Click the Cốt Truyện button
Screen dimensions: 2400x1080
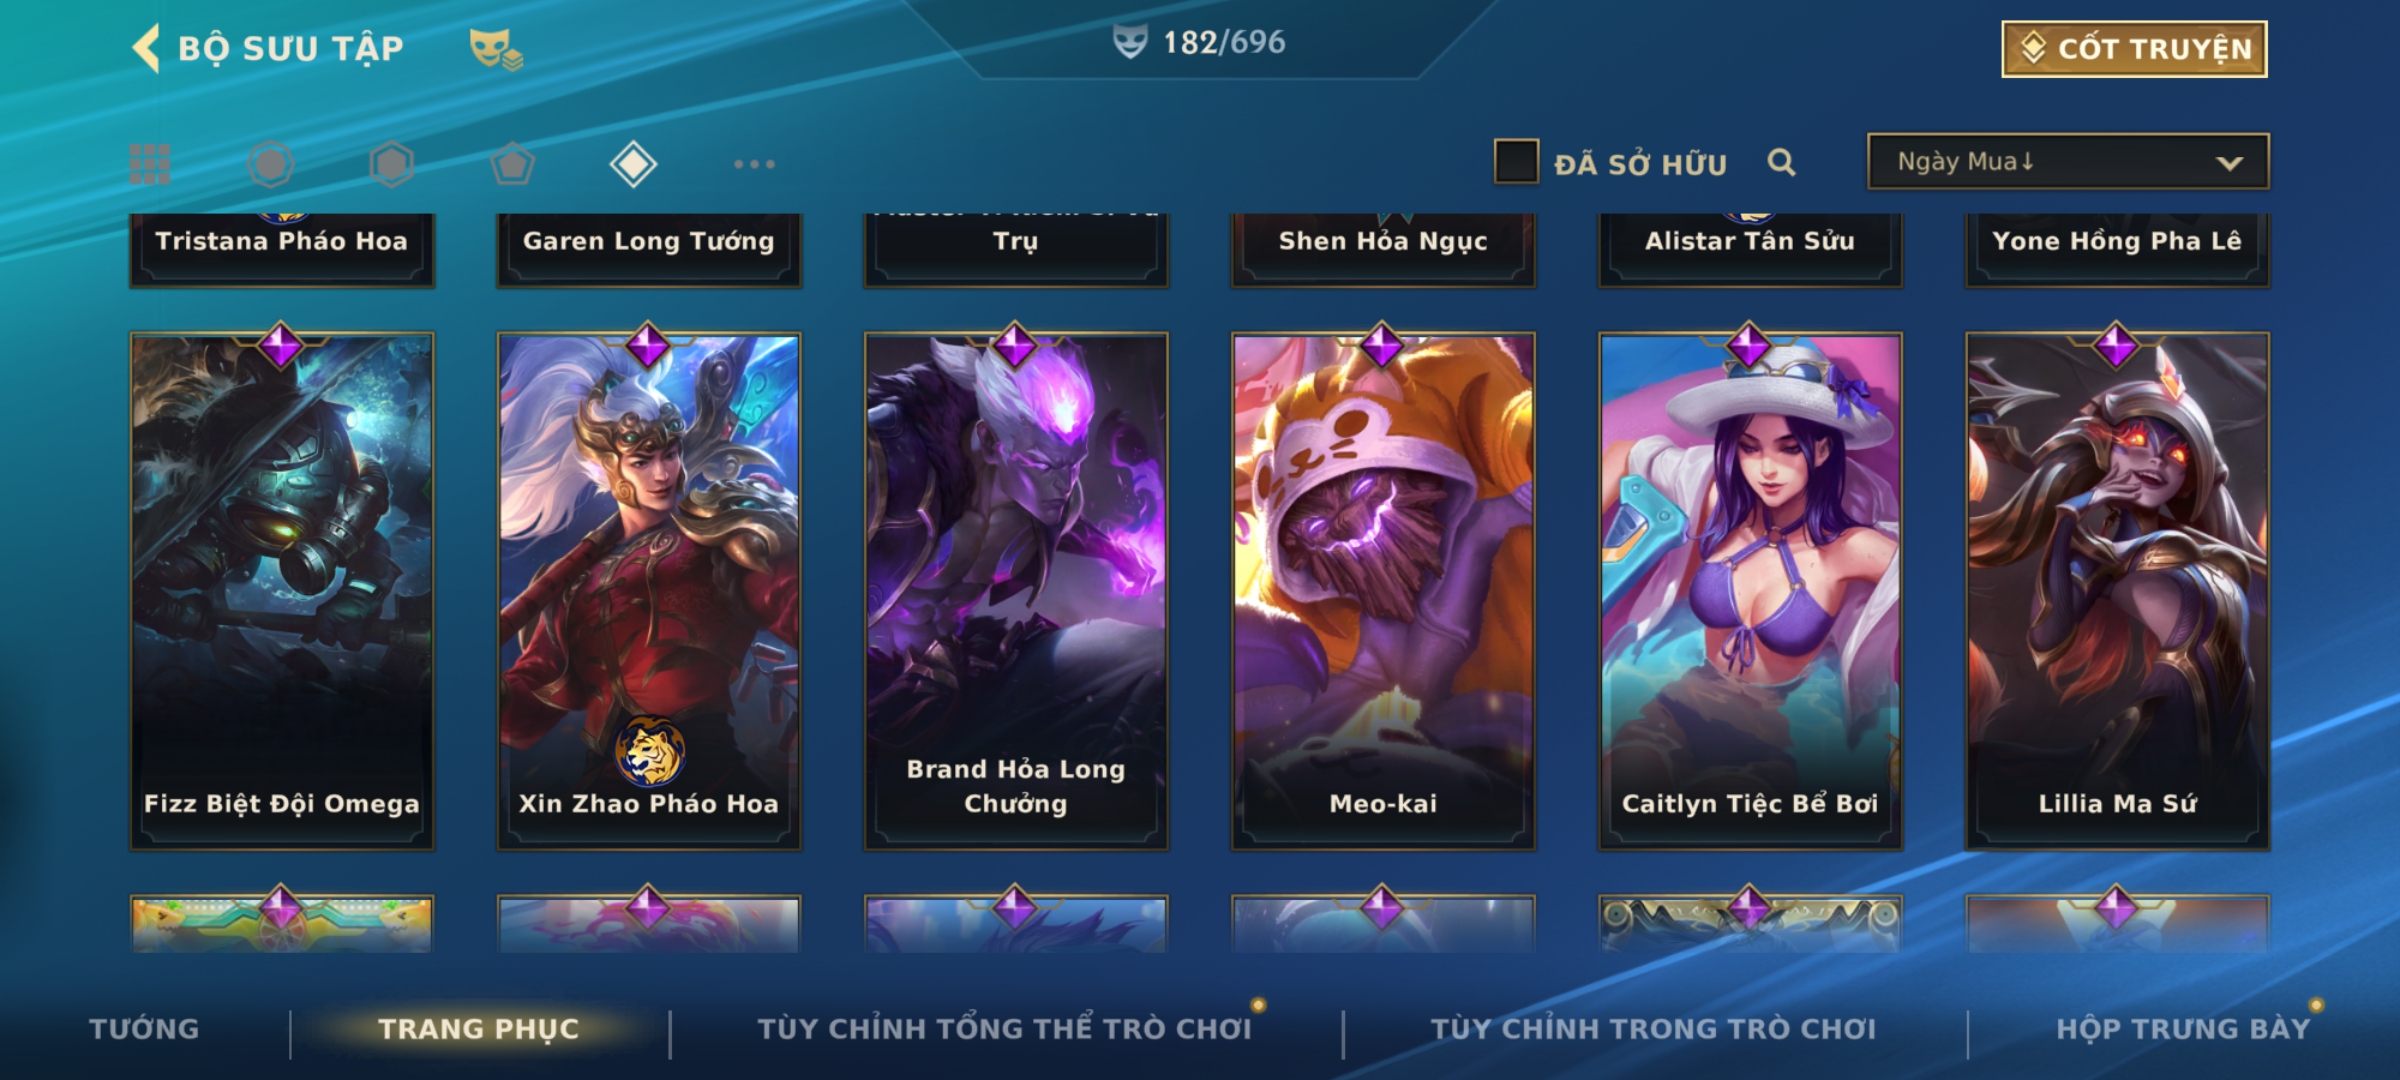(2134, 49)
